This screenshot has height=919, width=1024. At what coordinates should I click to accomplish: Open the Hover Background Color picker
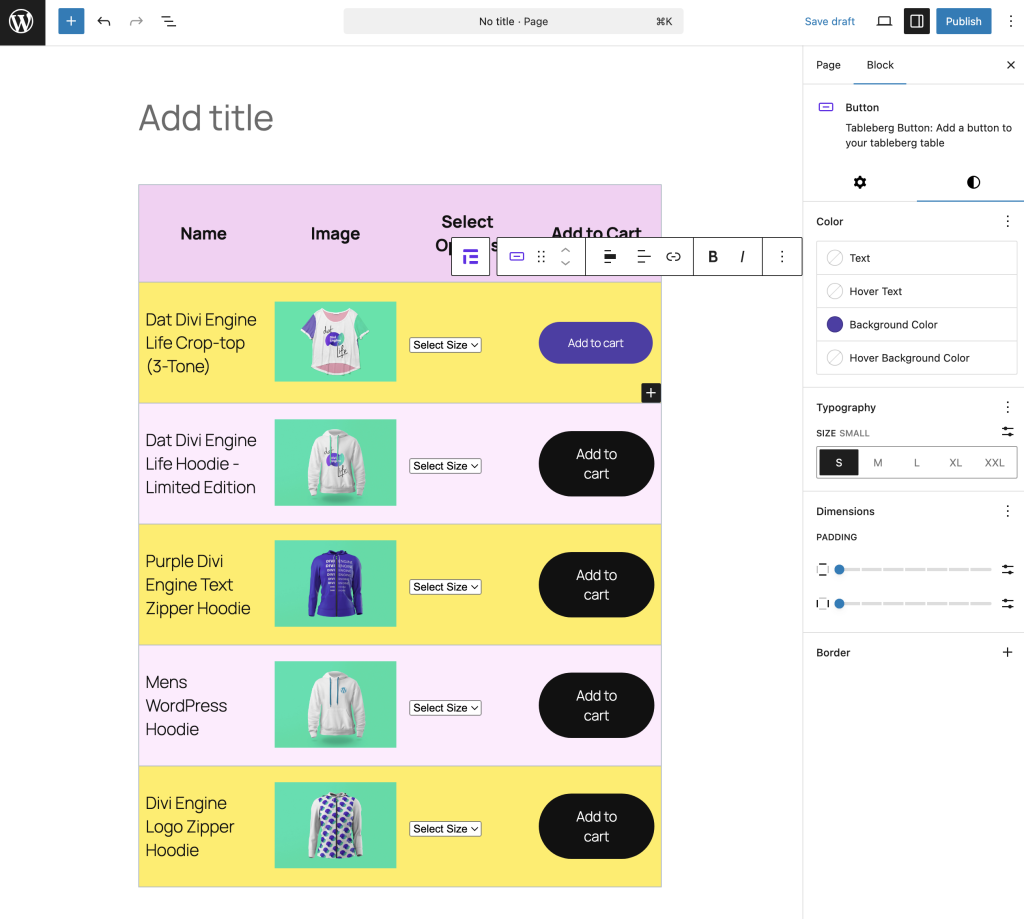(x=916, y=358)
